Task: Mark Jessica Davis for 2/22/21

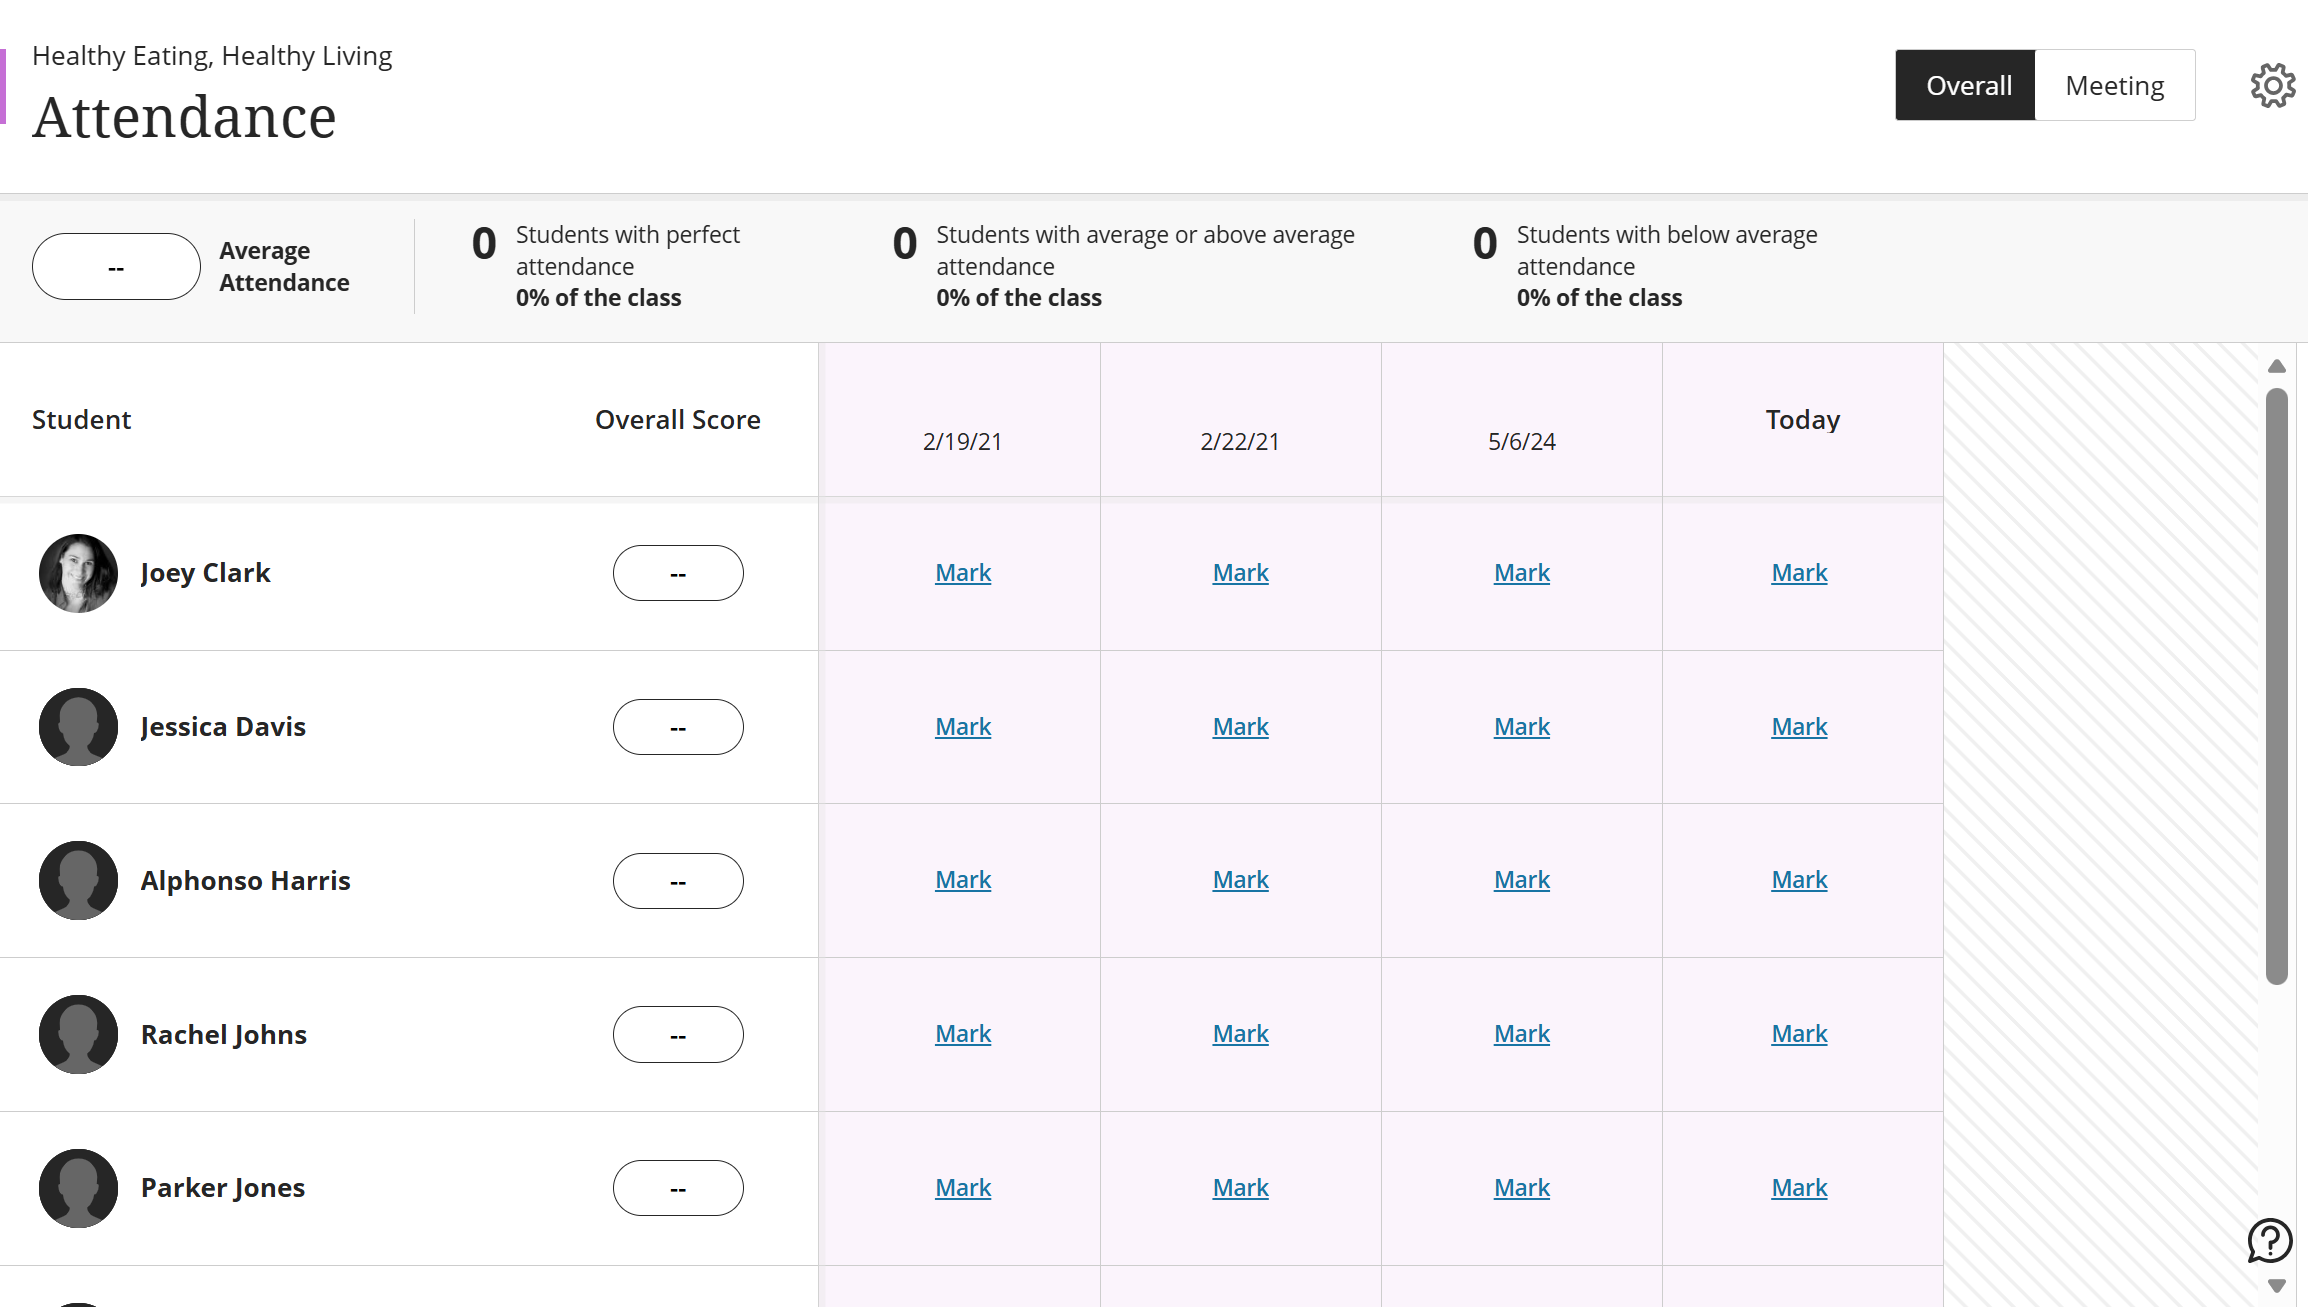Action: 1240,727
